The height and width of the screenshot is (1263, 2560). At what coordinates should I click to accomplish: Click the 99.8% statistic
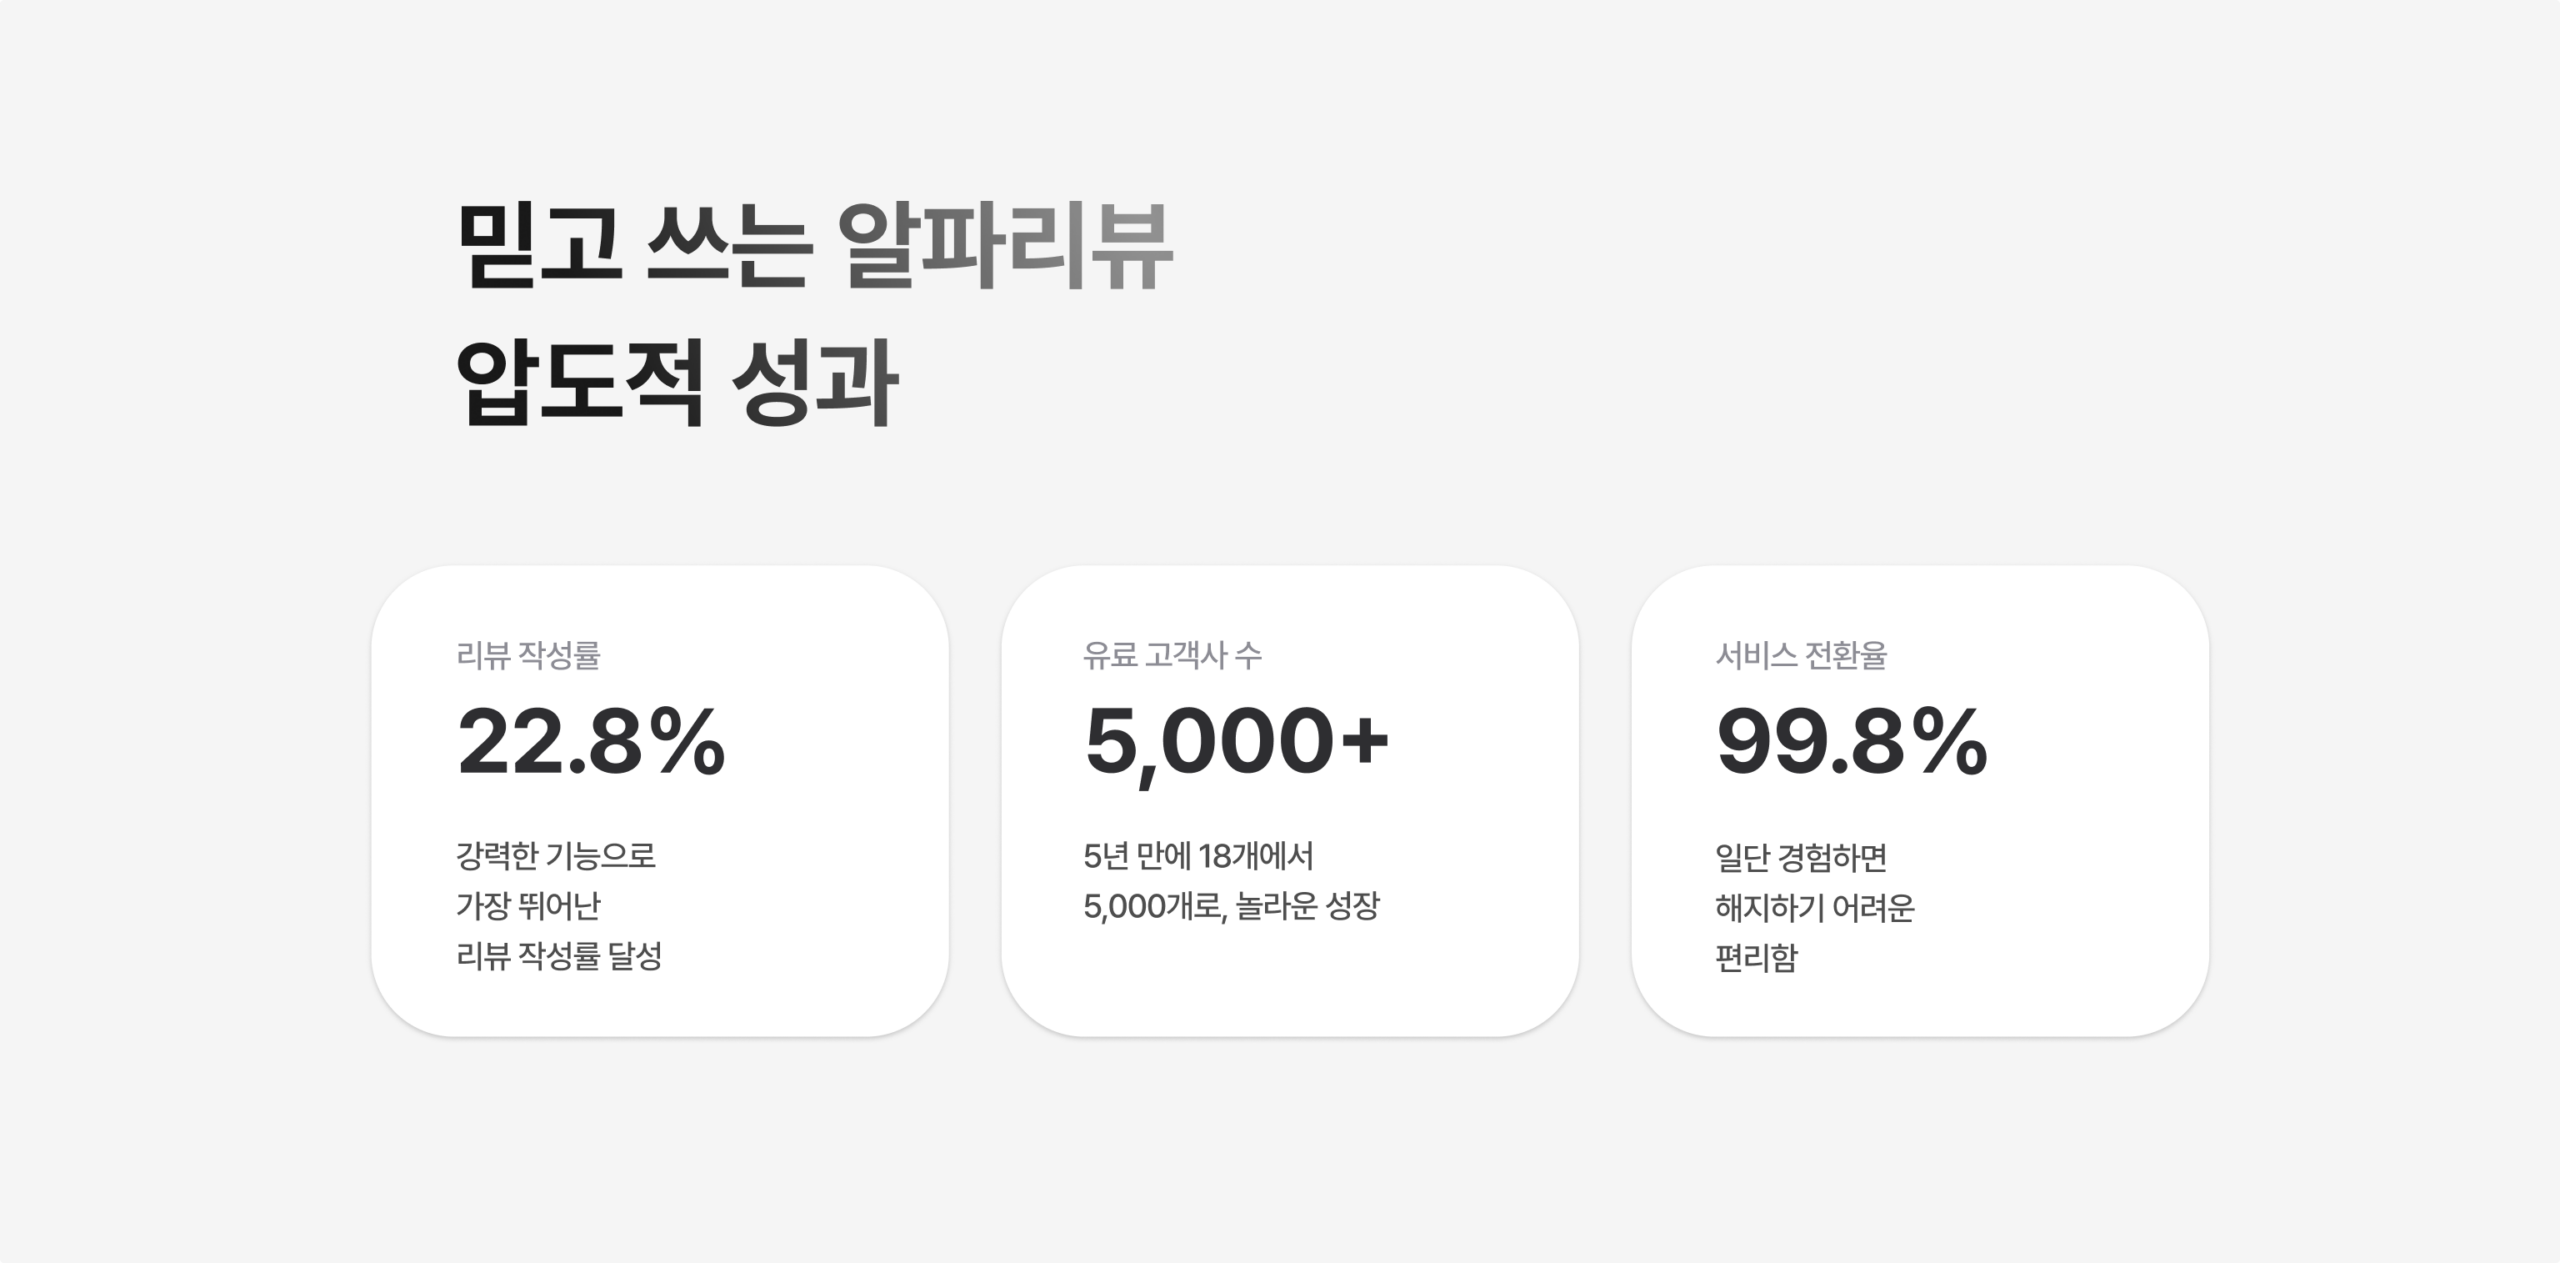pyautogui.click(x=1851, y=742)
